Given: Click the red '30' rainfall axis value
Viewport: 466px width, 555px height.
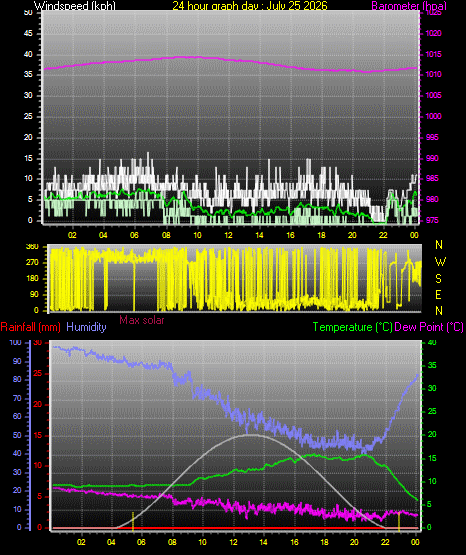Looking at the screenshot, I should point(38,343).
